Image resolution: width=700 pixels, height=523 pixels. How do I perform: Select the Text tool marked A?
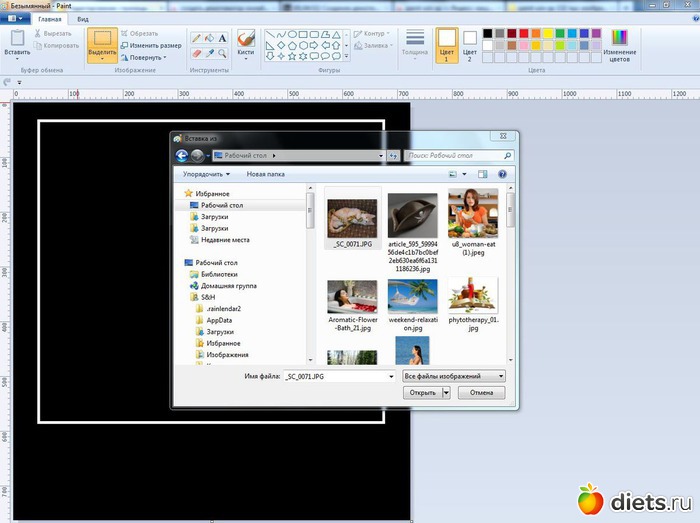(222, 37)
